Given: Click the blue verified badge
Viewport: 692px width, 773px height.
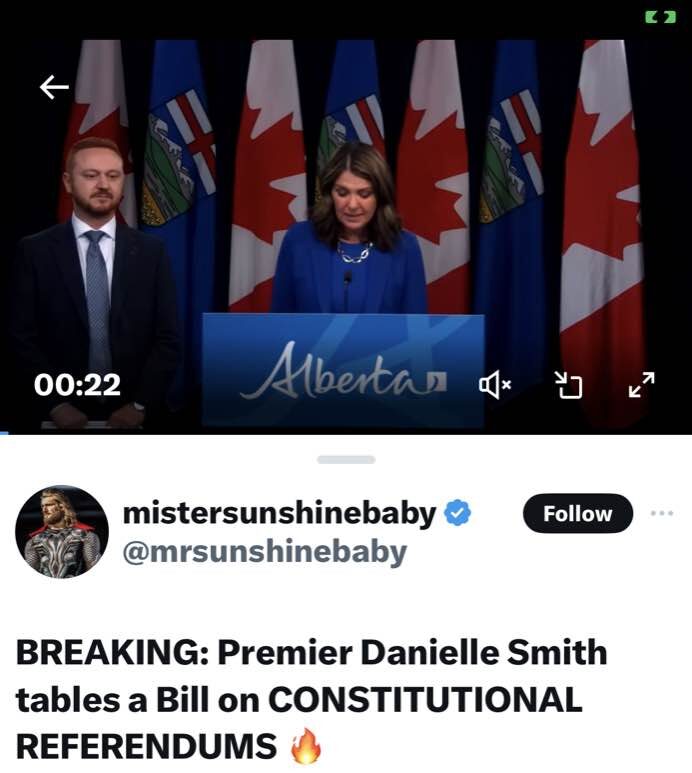Looking at the screenshot, I should pos(457,513).
